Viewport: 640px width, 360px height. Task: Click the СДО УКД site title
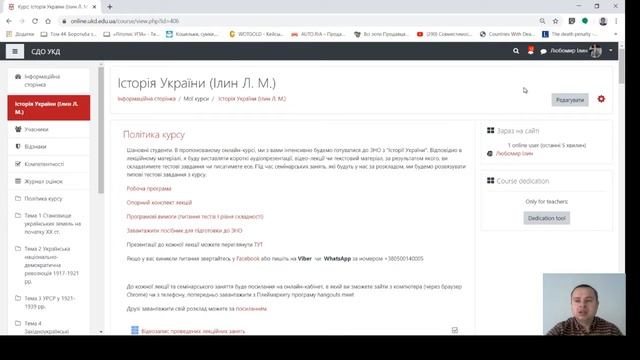click(45, 52)
